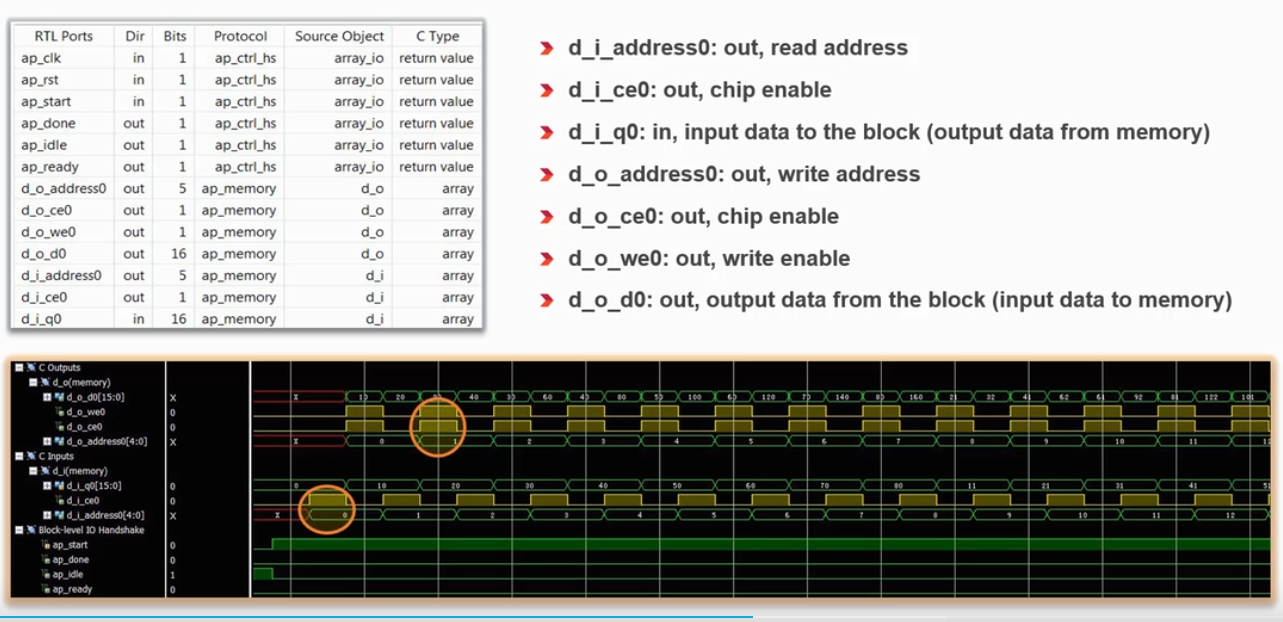
Task: Click the Protocol column header
Action: click(240, 36)
